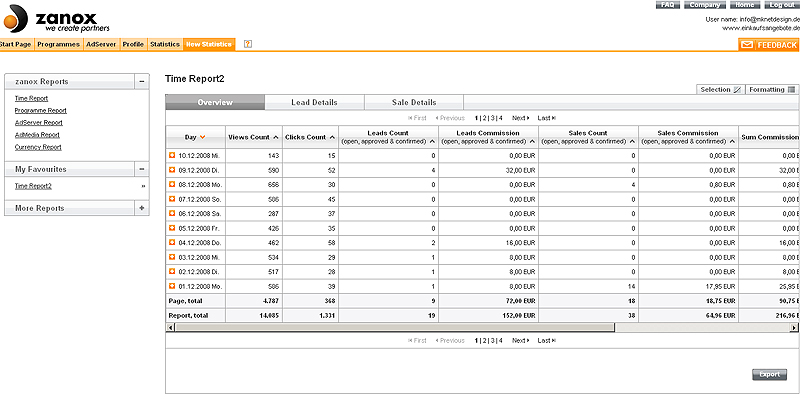This screenshot has height=399, width=800.
Task: Sort by Leads Commission arrow
Action: [x=532, y=141]
